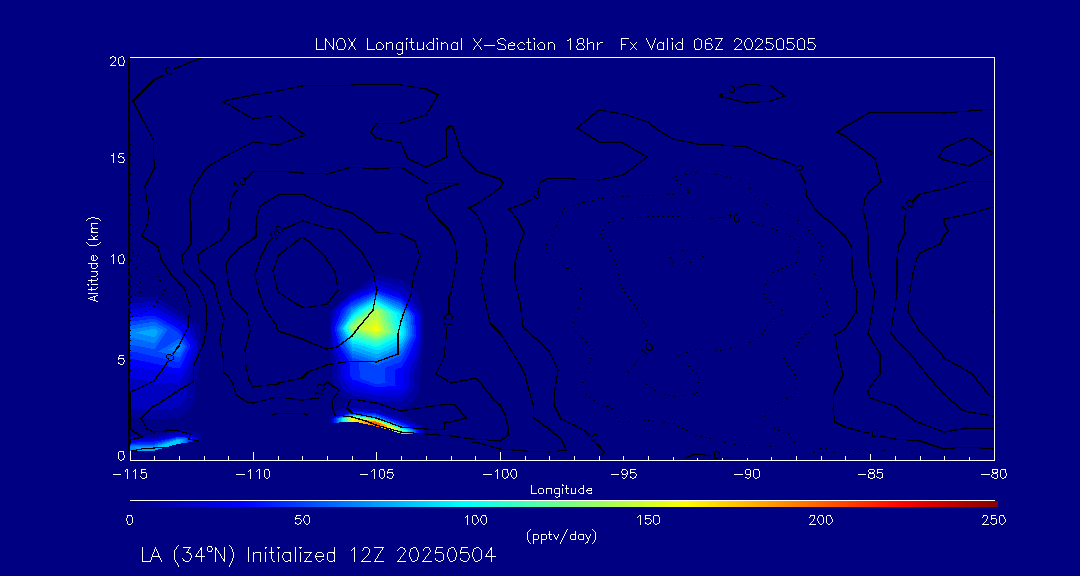This screenshot has height=576, width=1080.
Task: Select longitude tick label "-90"
Action: coord(747,475)
